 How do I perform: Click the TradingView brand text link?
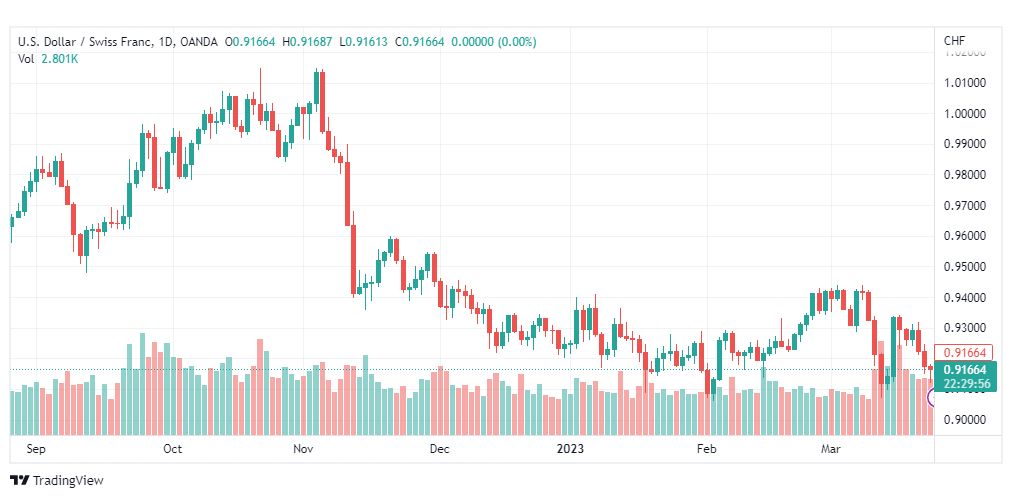tap(68, 481)
